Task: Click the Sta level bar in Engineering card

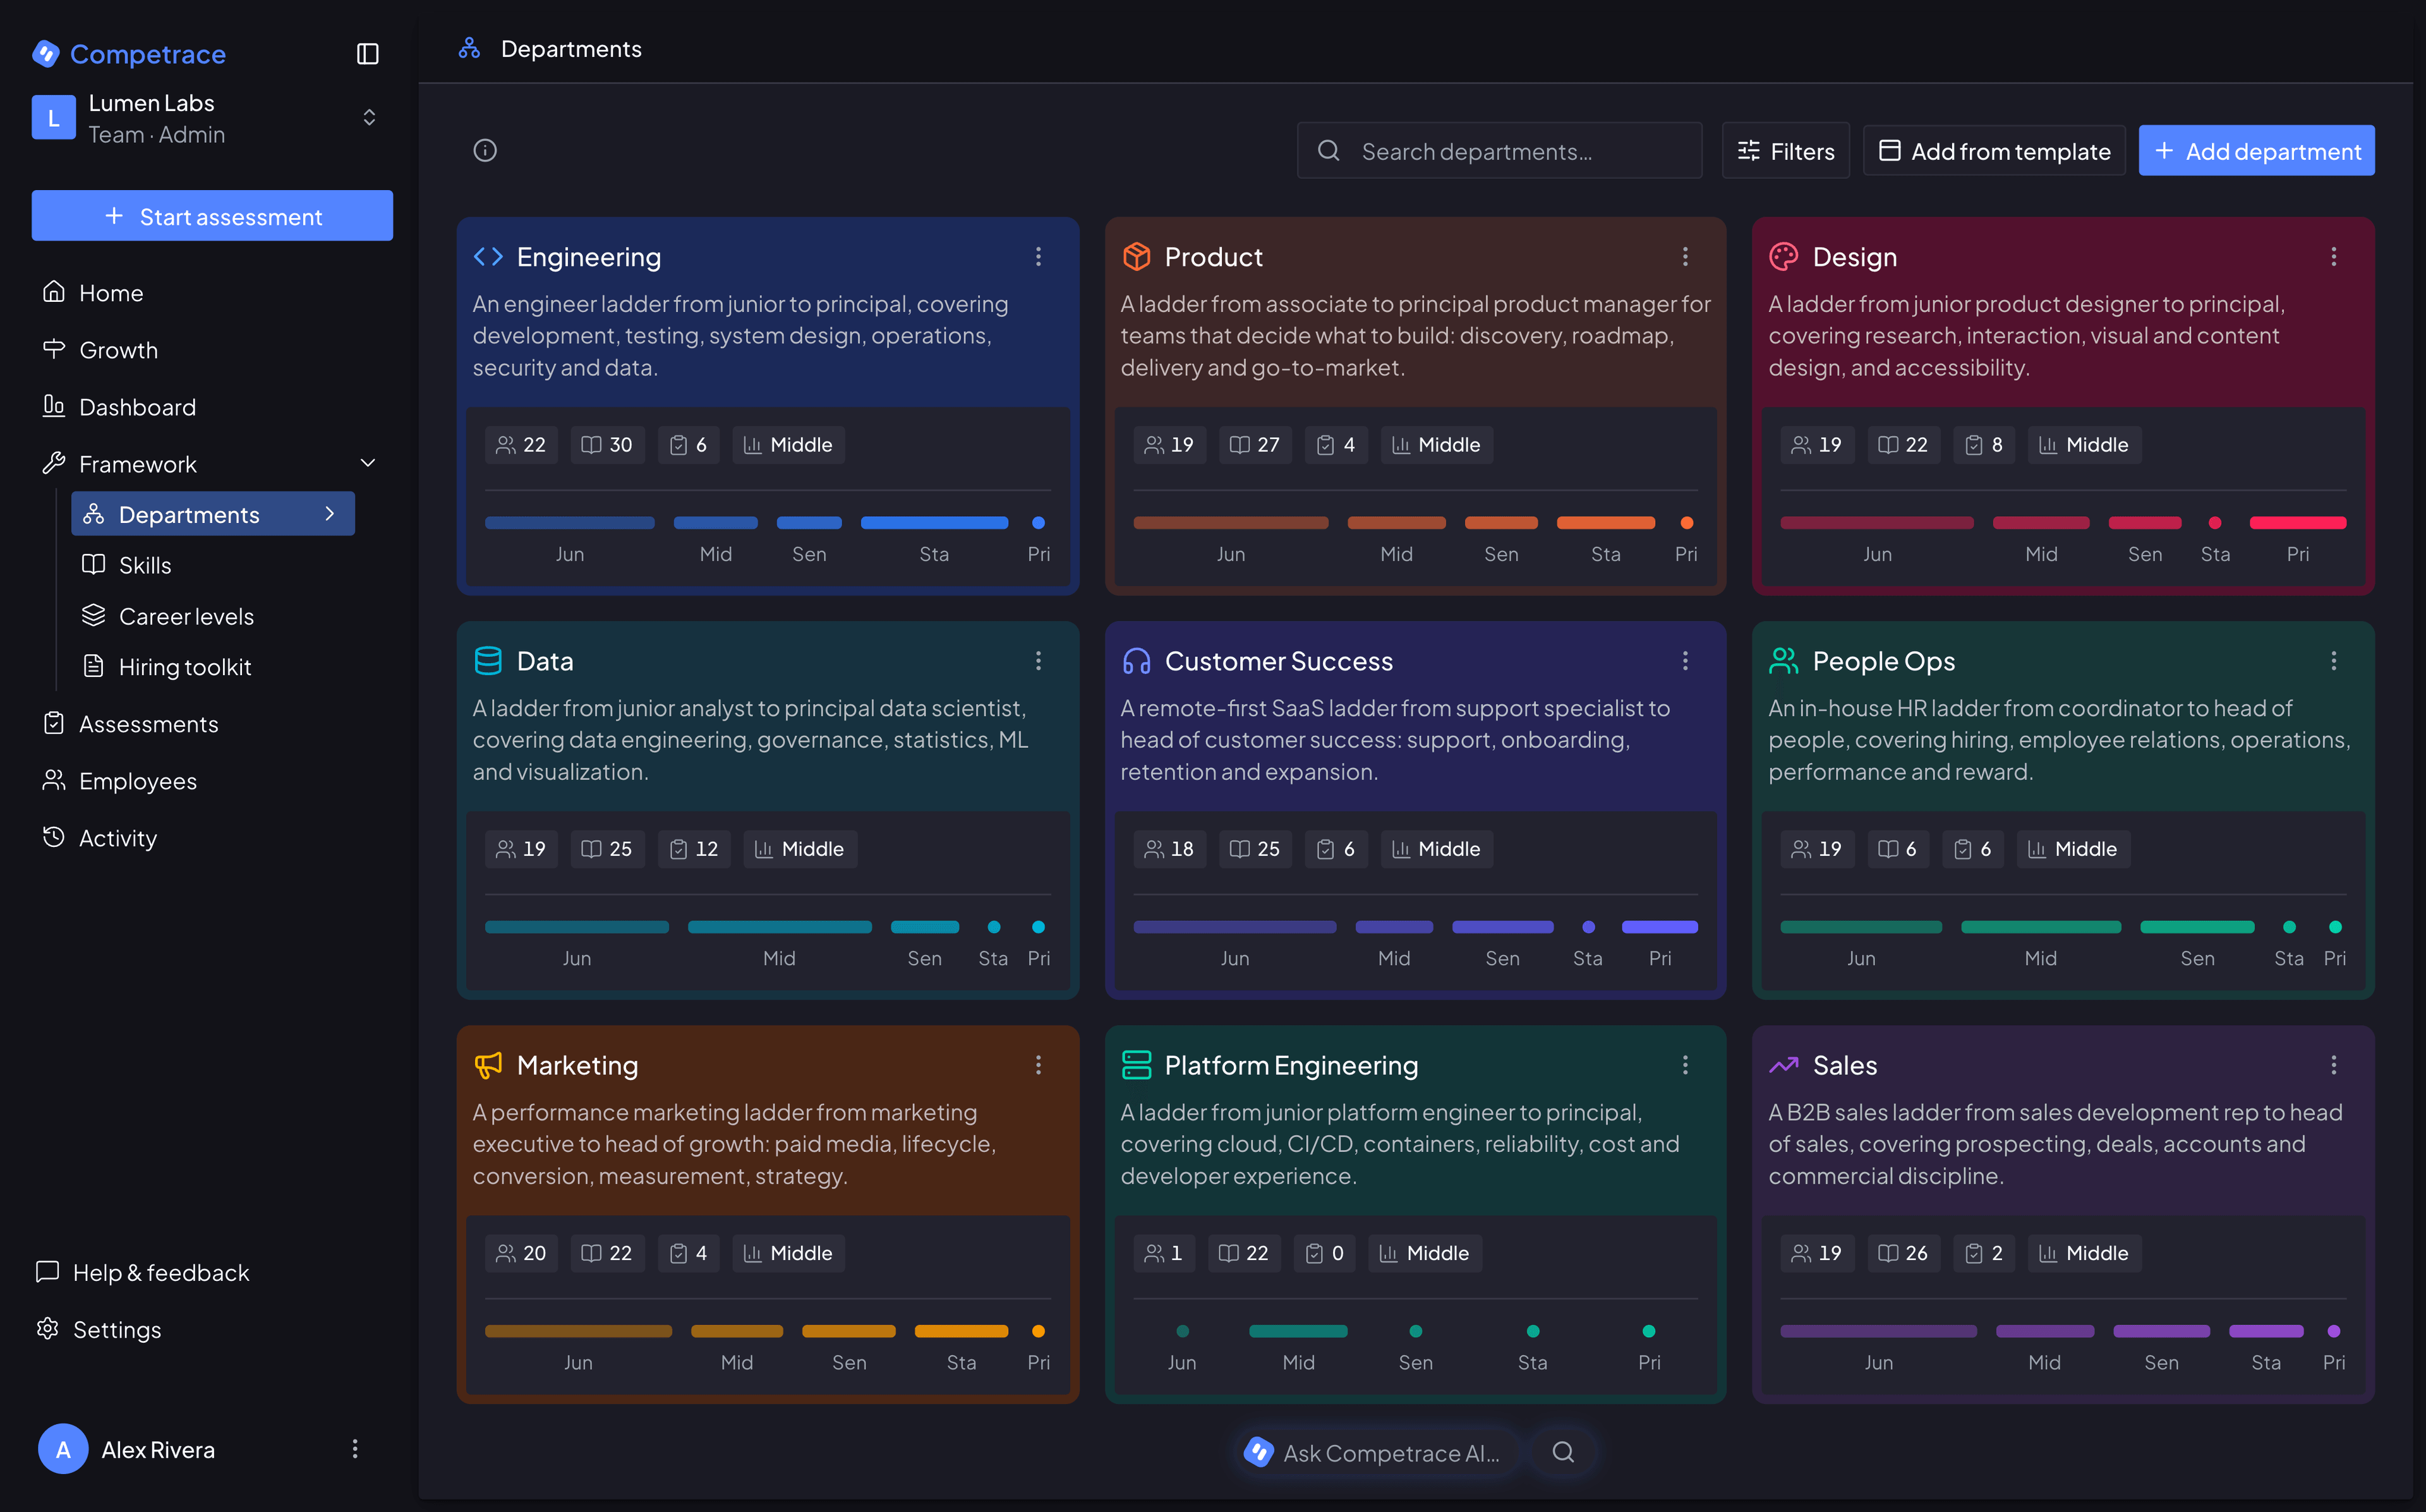Action: tap(934, 522)
